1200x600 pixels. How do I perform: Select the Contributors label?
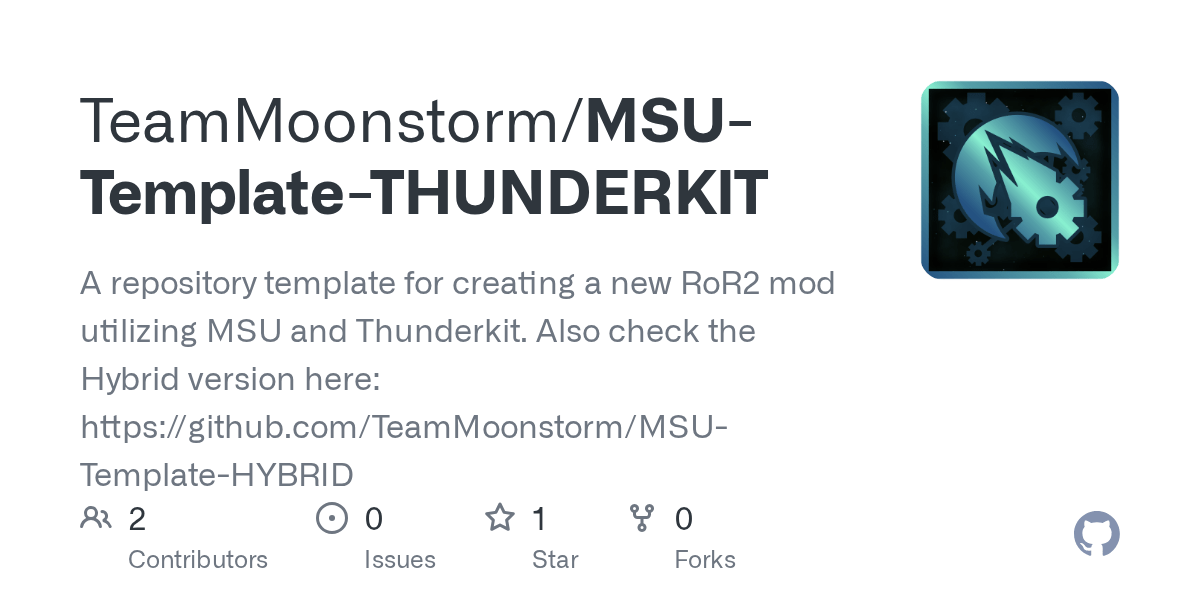point(198,559)
